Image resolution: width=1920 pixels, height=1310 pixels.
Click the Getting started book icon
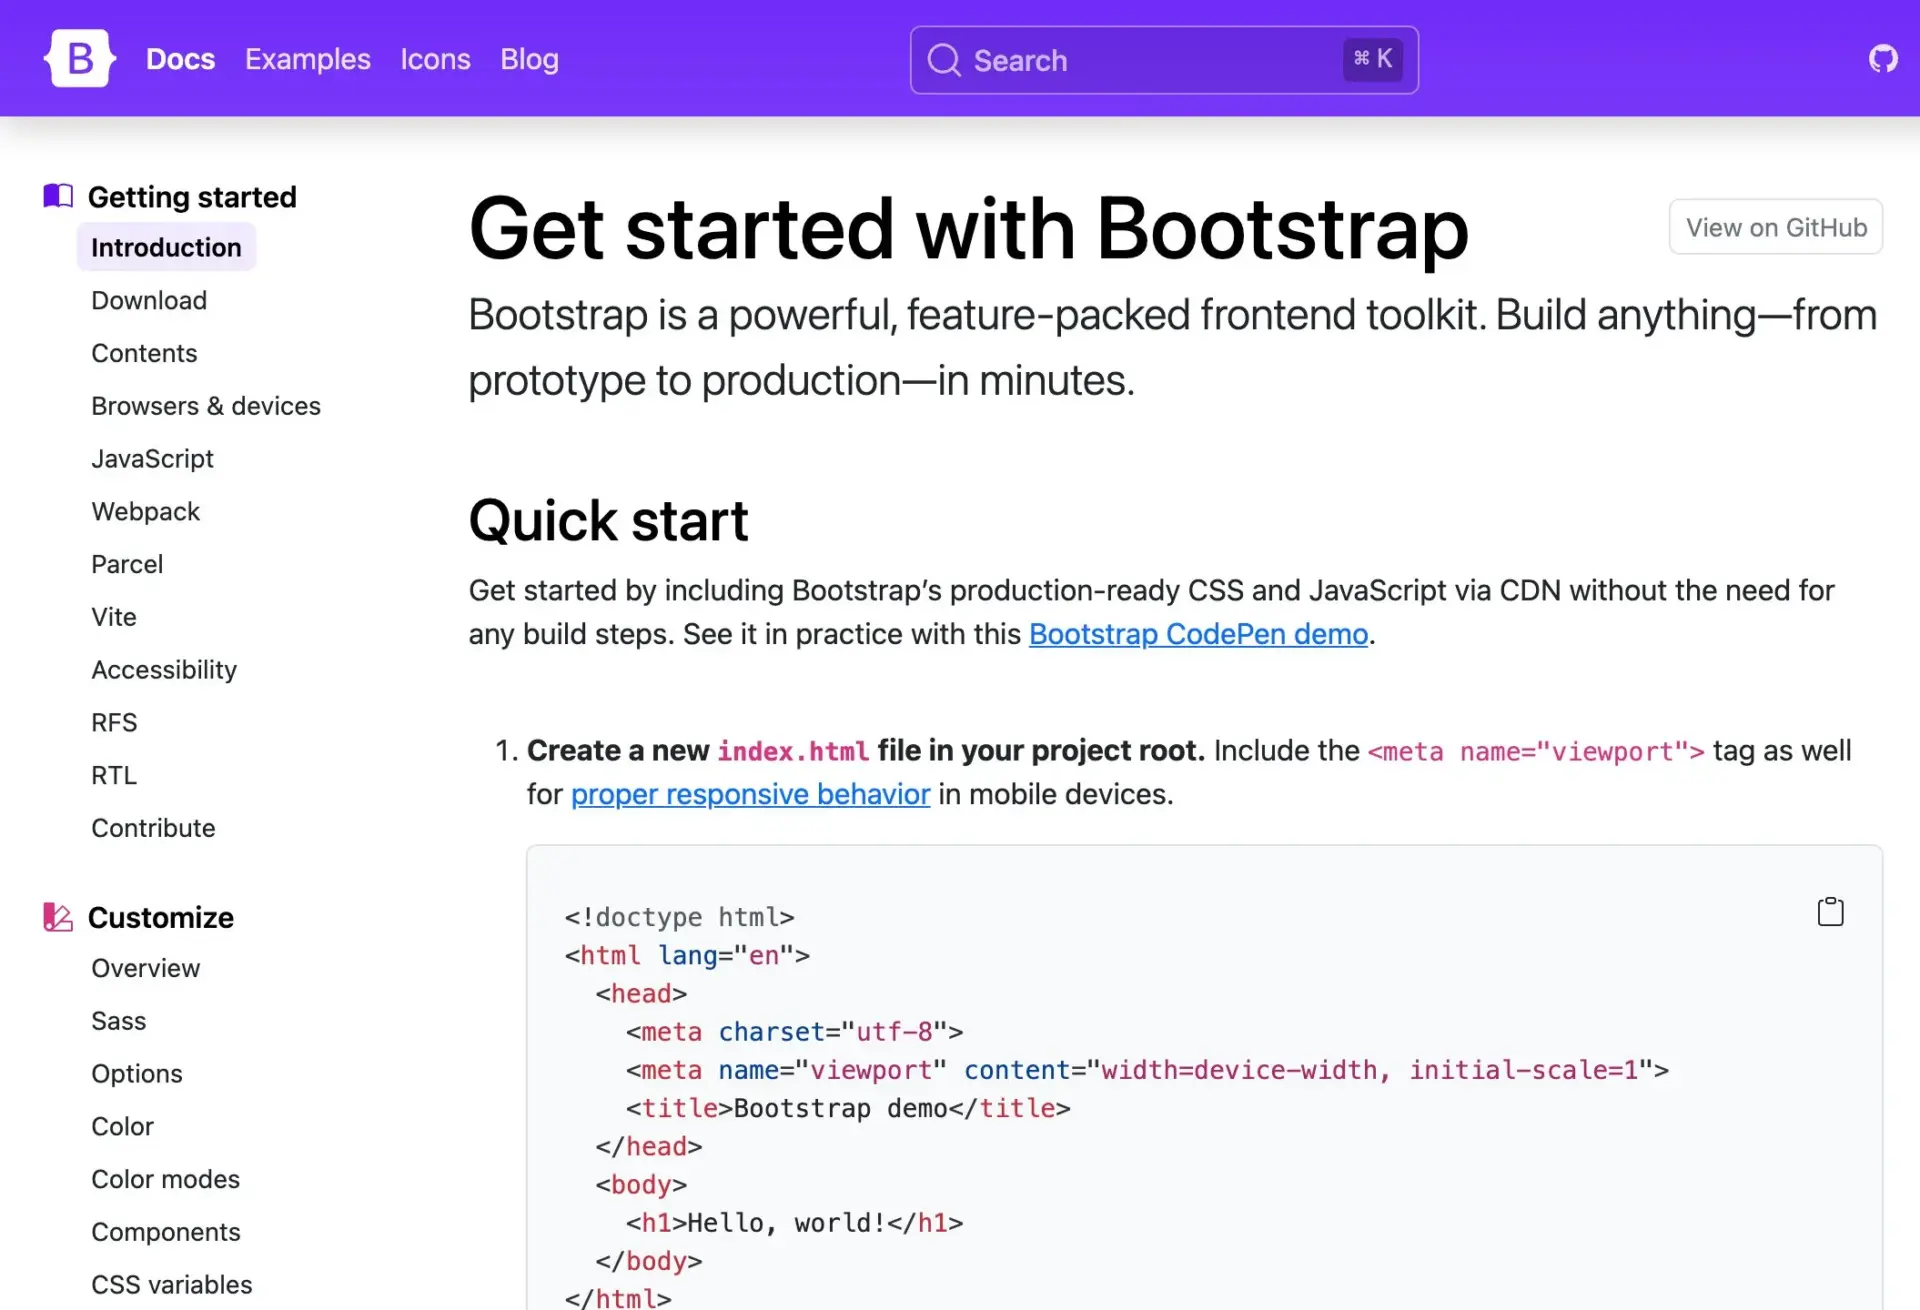point(58,196)
